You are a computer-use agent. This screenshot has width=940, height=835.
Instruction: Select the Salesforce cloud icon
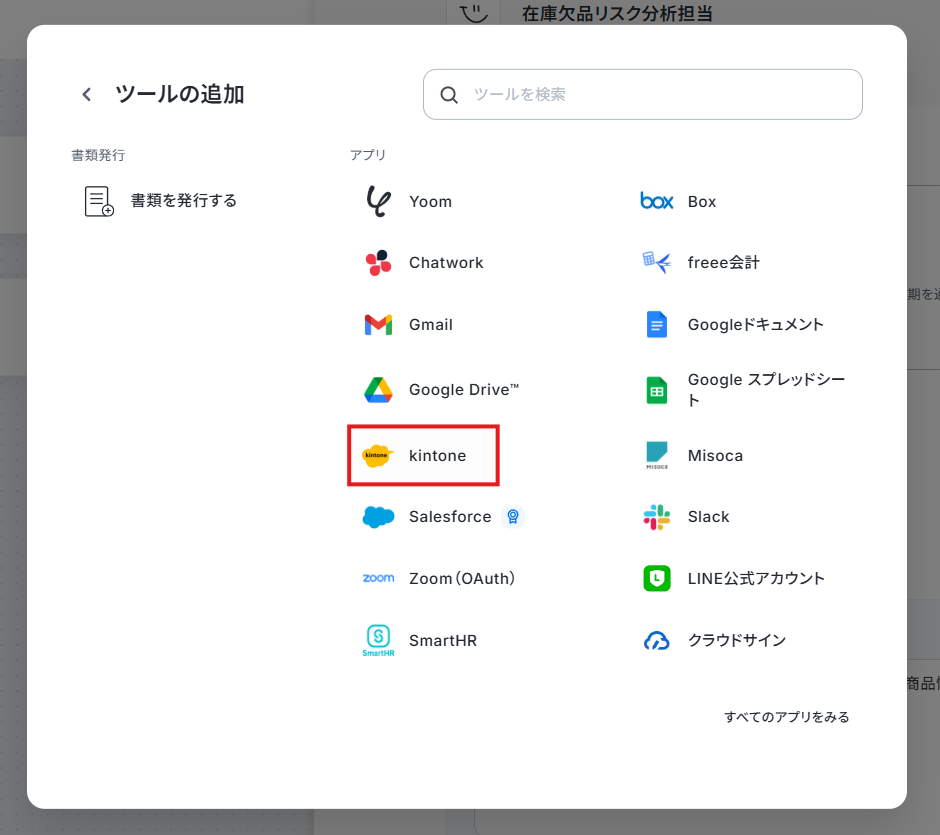pyautogui.click(x=378, y=517)
